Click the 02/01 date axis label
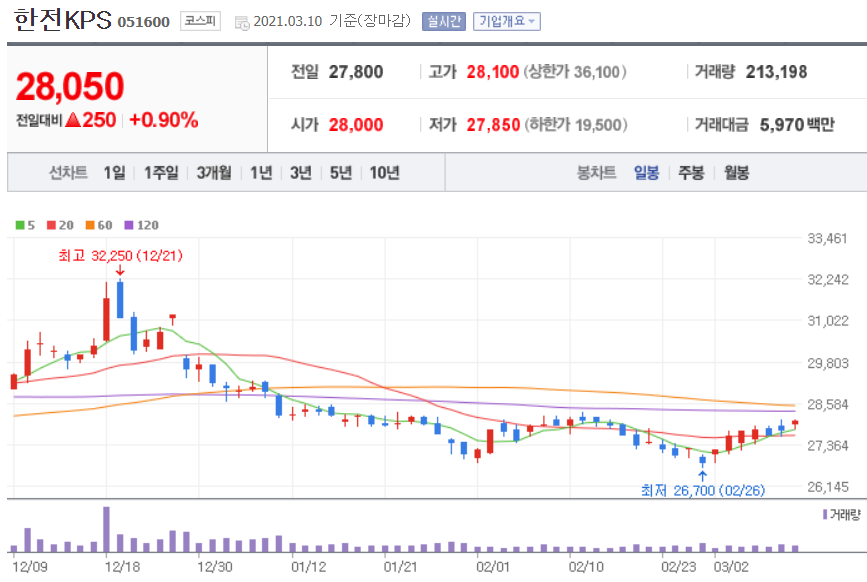The height and width of the screenshot is (582, 867). [493, 567]
